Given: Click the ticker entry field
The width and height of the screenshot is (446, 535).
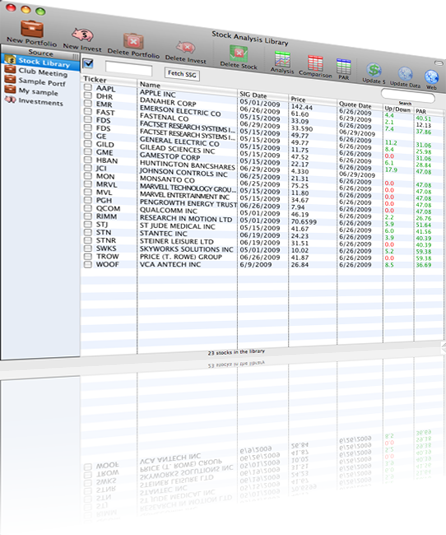Looking at the screenshot, I should (x=128, y=69).
